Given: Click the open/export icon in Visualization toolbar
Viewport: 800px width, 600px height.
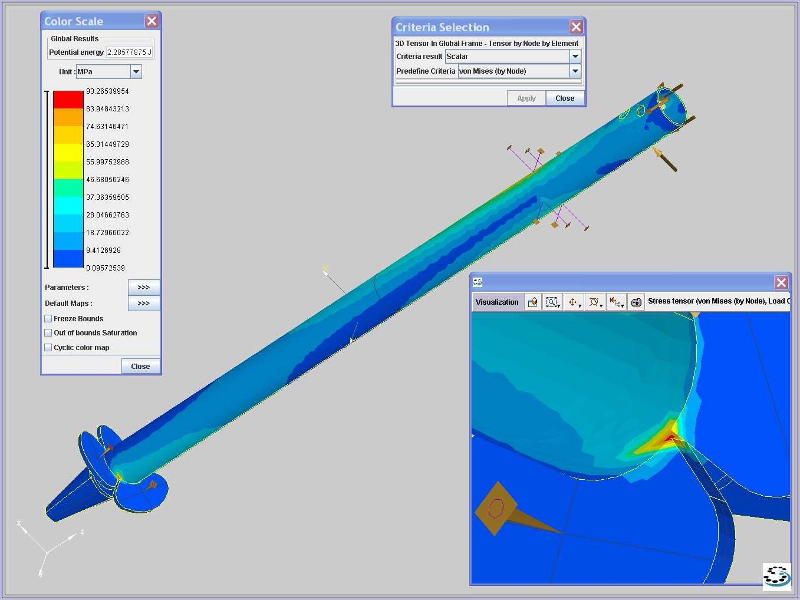Looking at the screenshot, I should pos(533,301).
